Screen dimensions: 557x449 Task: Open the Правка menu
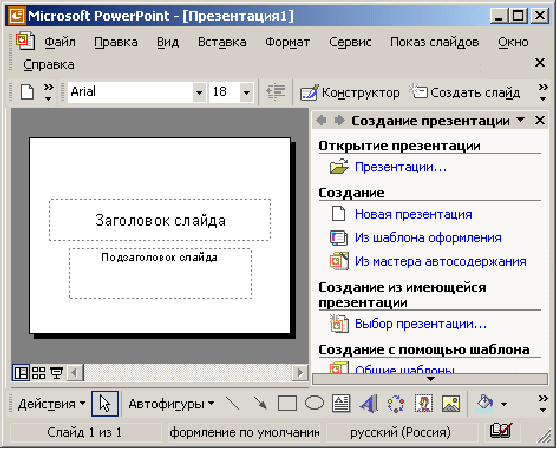pos(116,42)
